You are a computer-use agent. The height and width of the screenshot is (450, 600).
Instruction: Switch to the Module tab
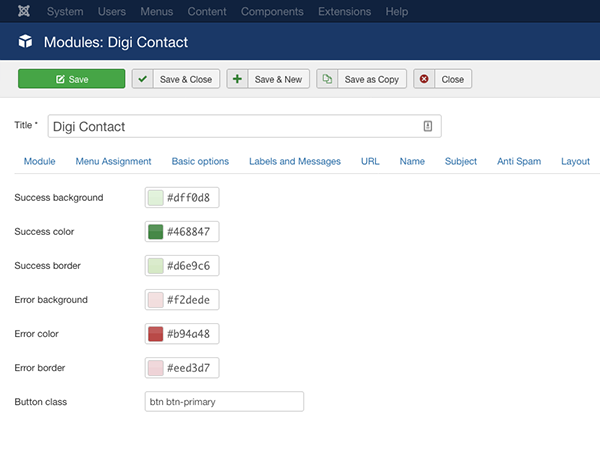click(39, 161)
